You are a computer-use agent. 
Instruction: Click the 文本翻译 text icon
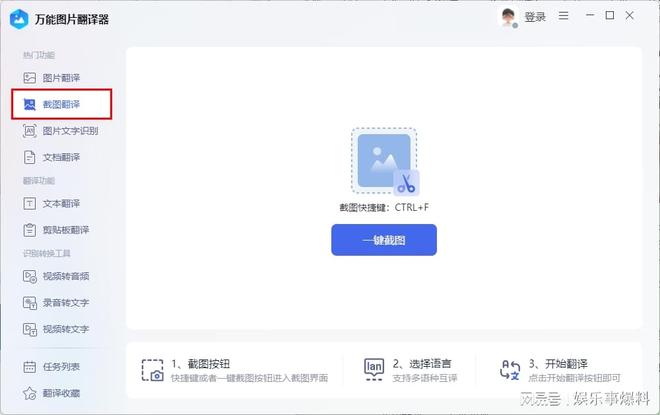coord(29,204)
